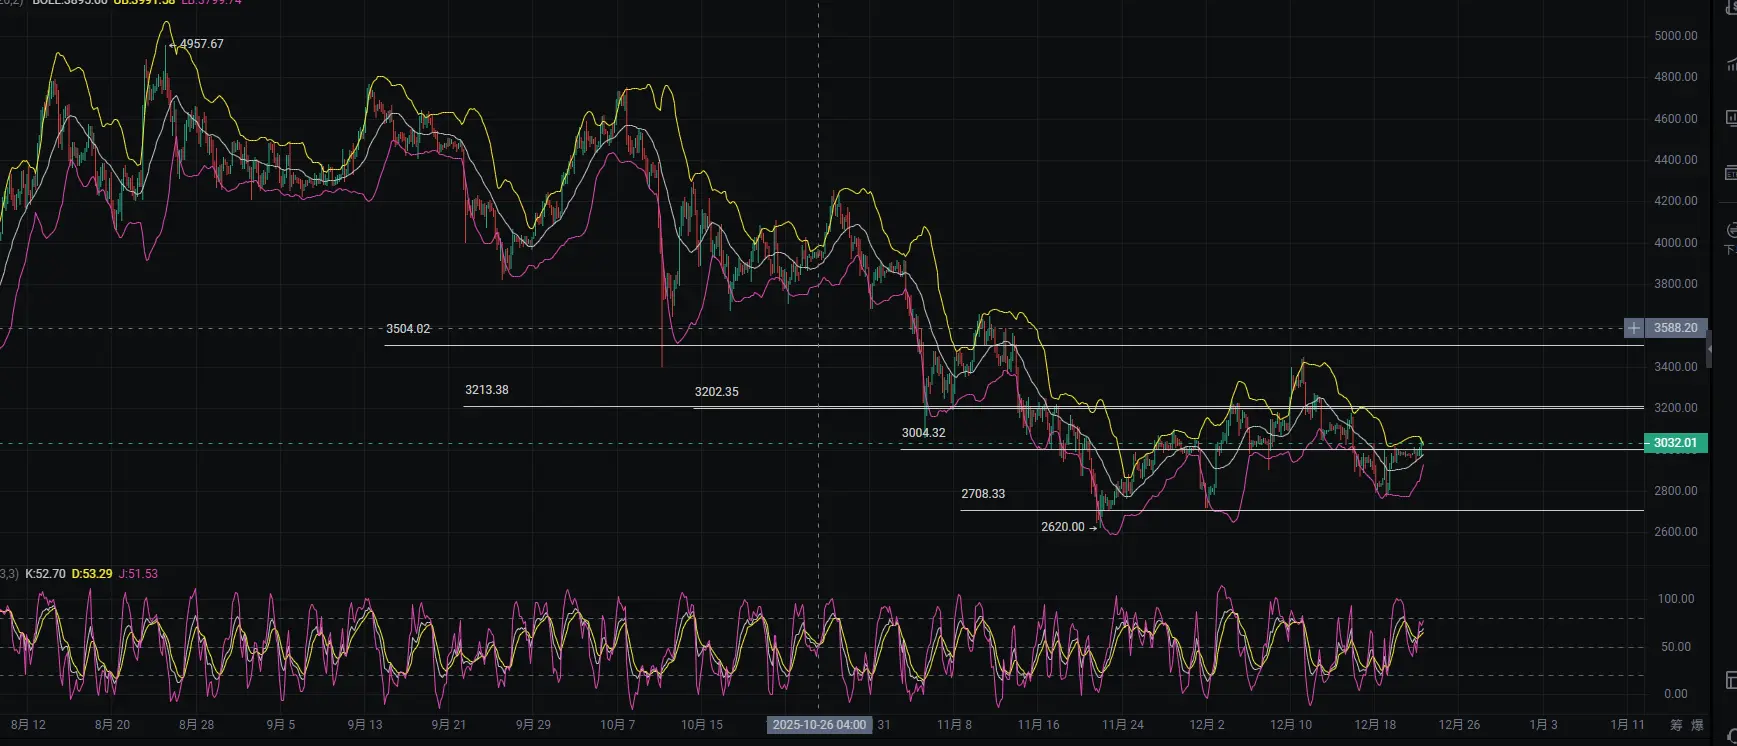The image size is (1737, 746).
Task: Click the 11月 24 date label
Action: (1123, 725)
